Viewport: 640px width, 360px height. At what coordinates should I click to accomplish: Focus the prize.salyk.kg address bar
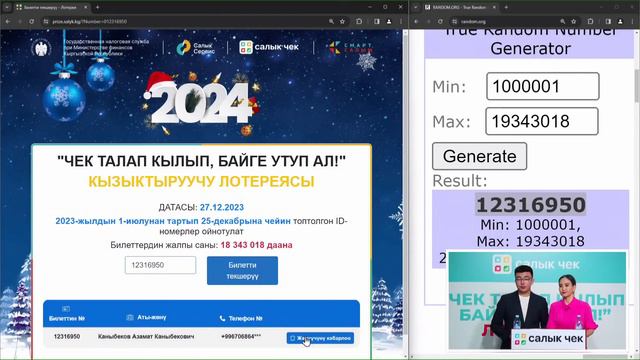[x=184, y=21]
